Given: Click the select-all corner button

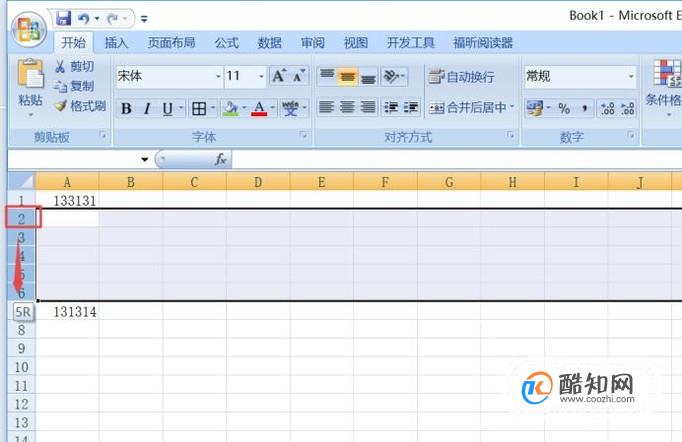Looking at the screenshot, I should click(x=22, y=181).
